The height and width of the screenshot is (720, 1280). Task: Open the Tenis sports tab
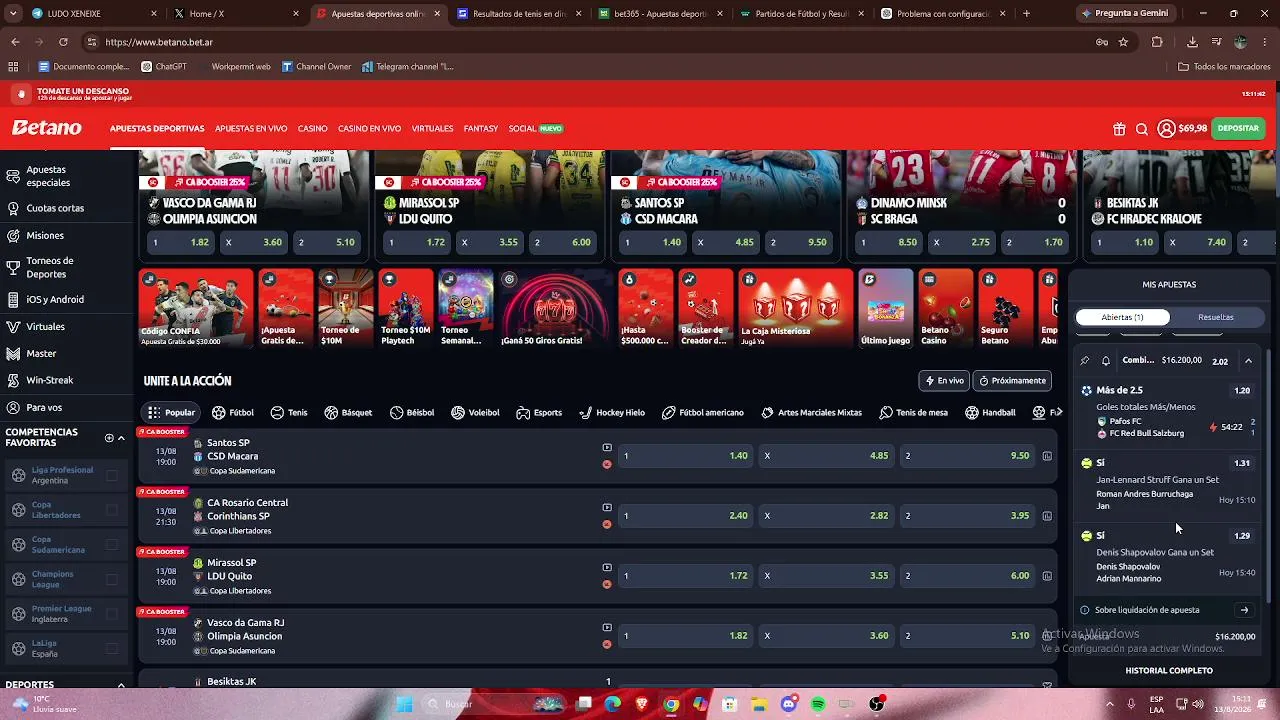click(x=289, y=413)
